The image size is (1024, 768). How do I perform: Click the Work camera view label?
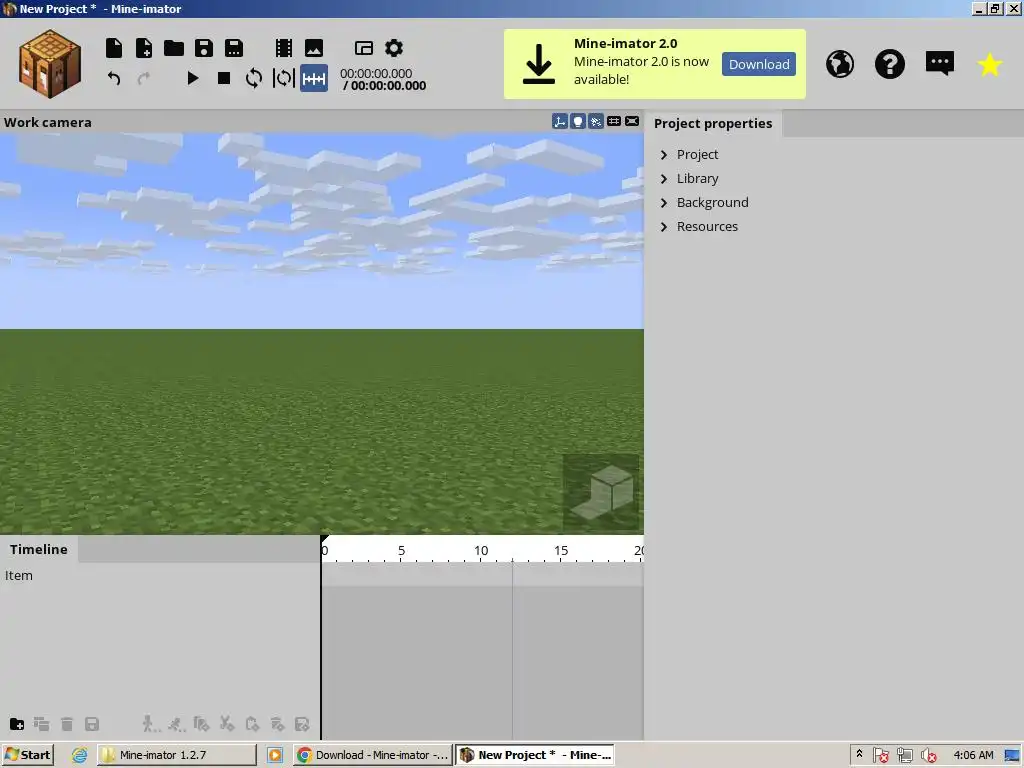pos(48,122)
